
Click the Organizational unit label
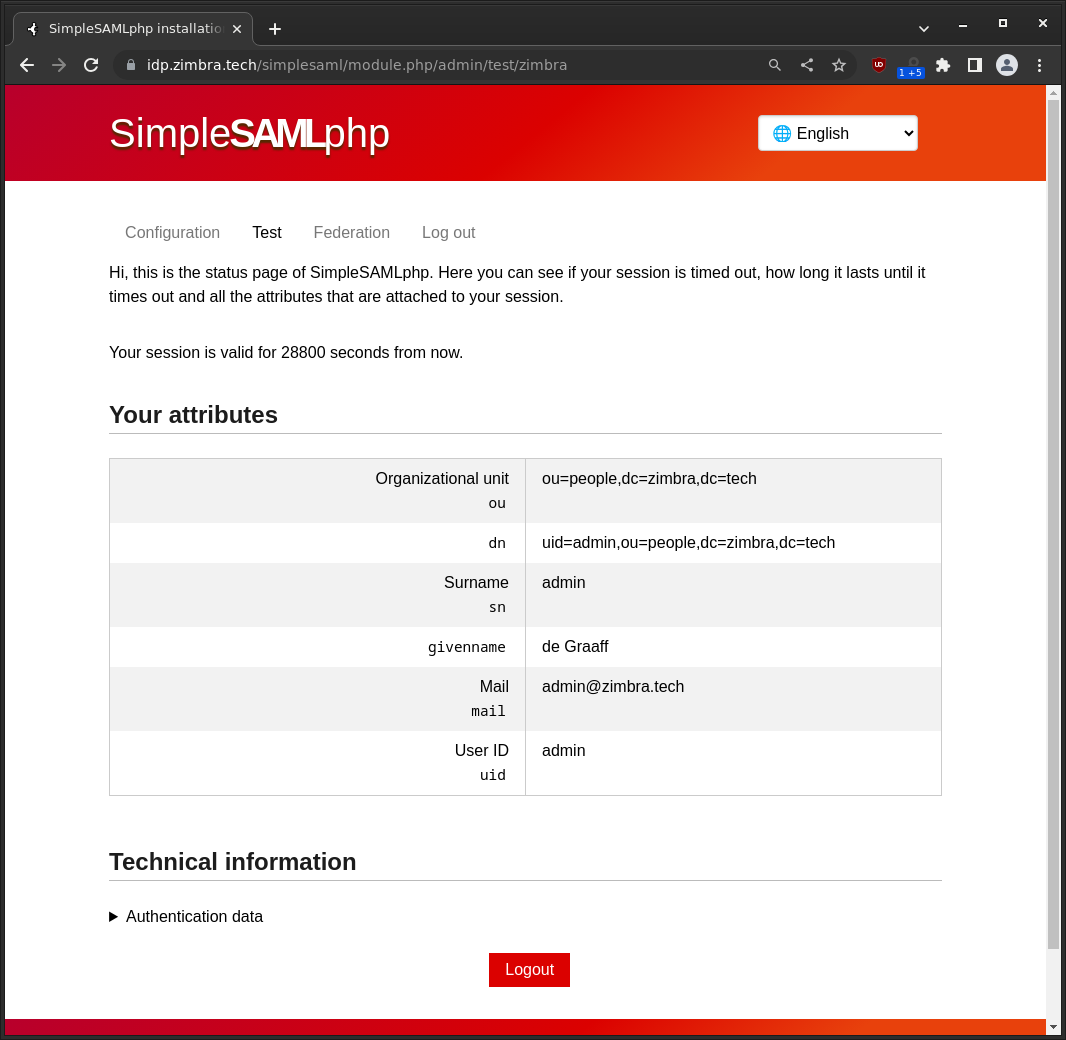point(442,479)
